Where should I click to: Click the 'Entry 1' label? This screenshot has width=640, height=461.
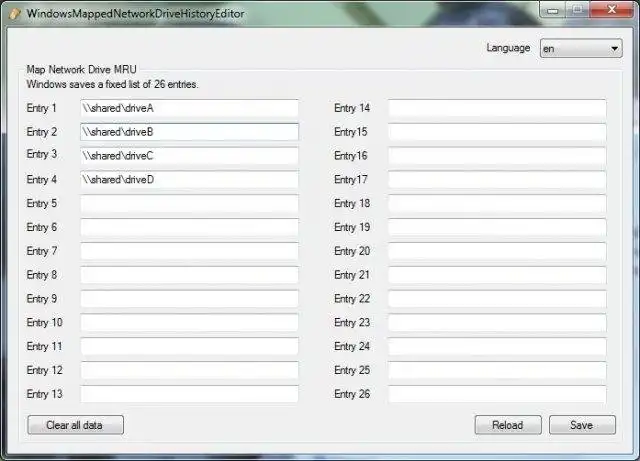coord(41,108)
